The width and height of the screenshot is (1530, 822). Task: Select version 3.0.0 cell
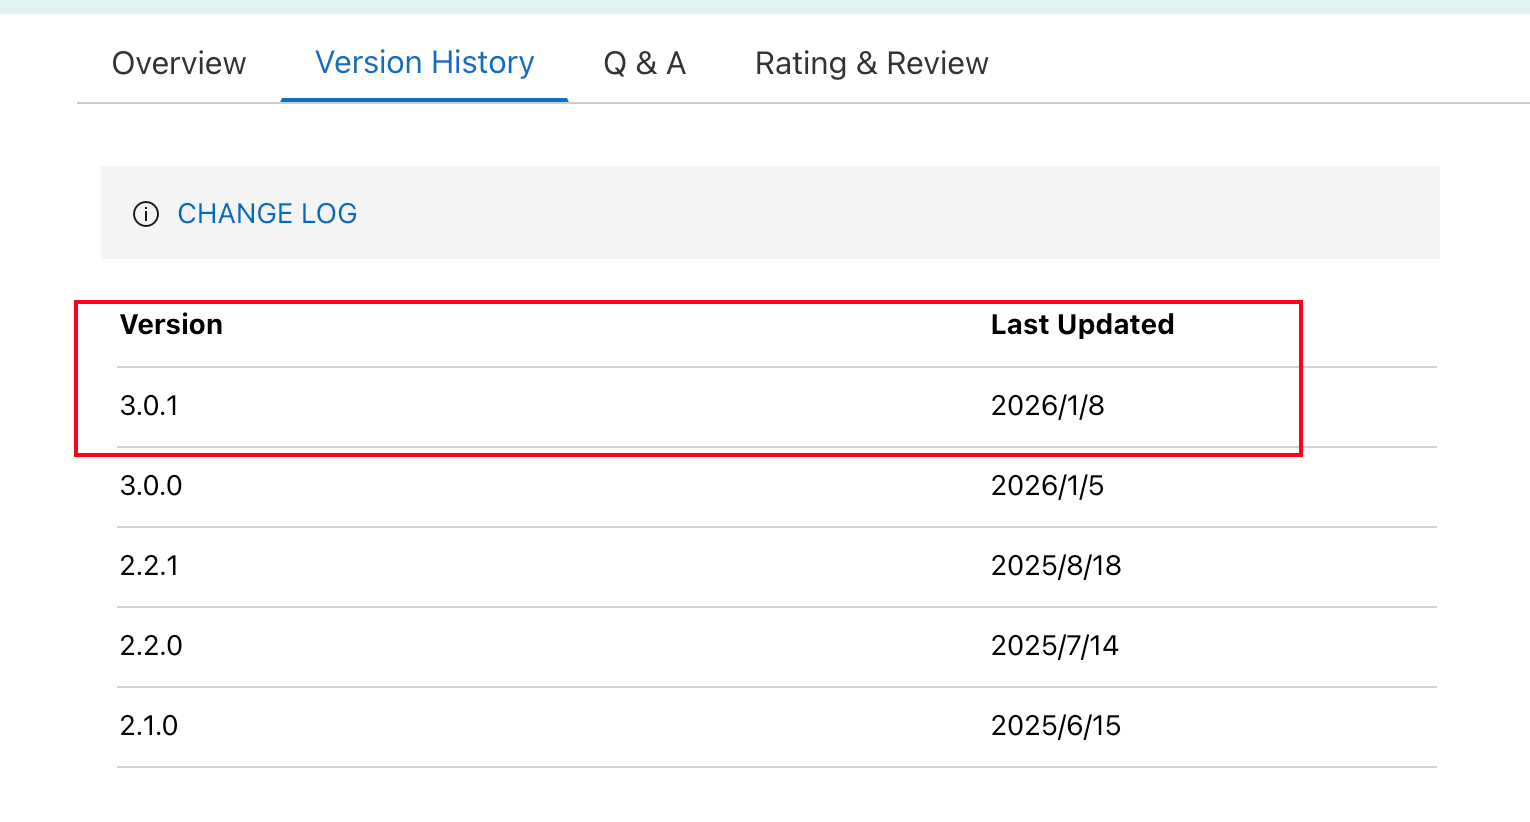point(151,485)
